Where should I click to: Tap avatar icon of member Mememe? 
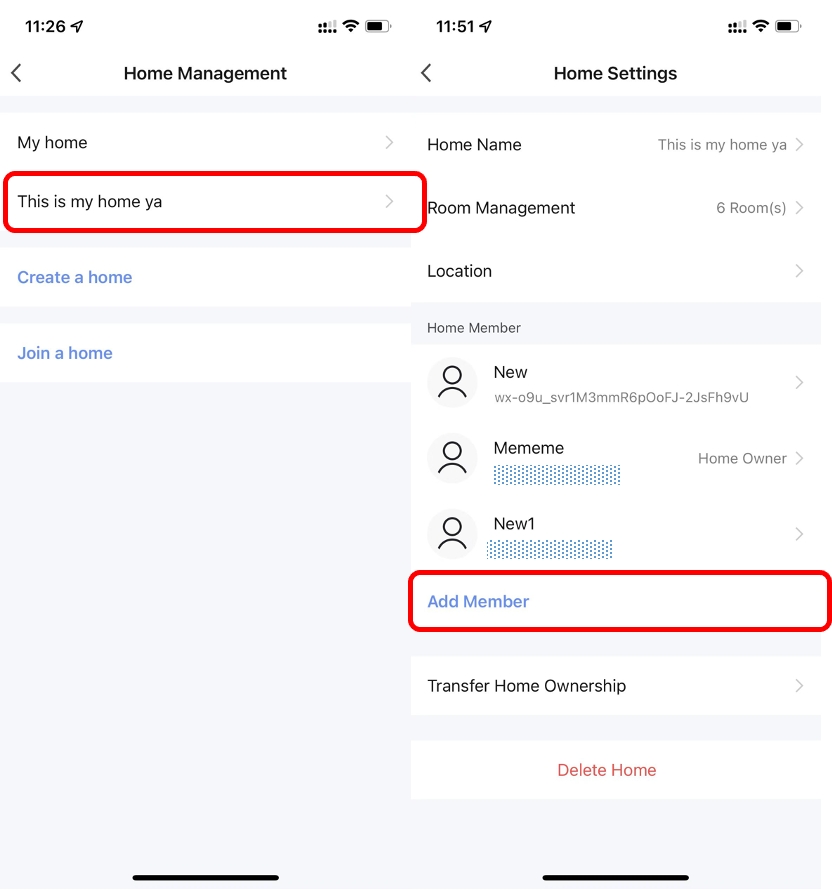[x=452, y=459]
